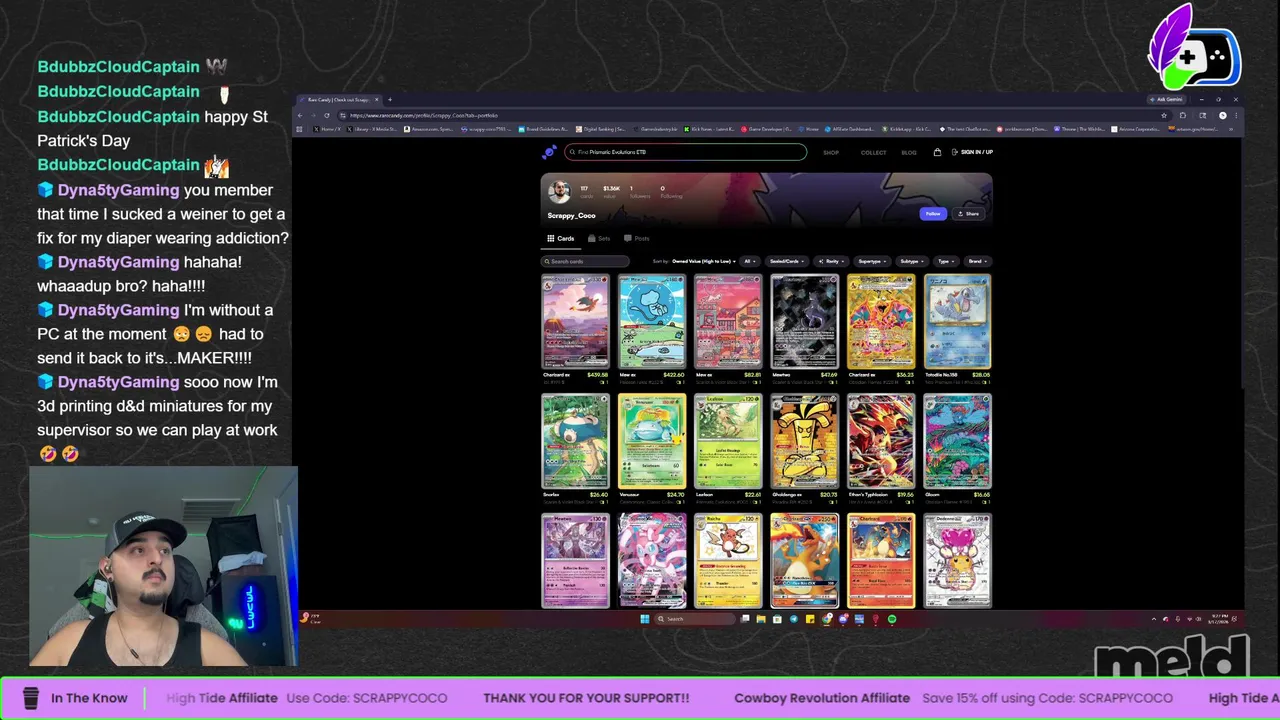Switch to the Sets tab
1280x720 pixels.
pyautogui.click(x=599, y=238)
